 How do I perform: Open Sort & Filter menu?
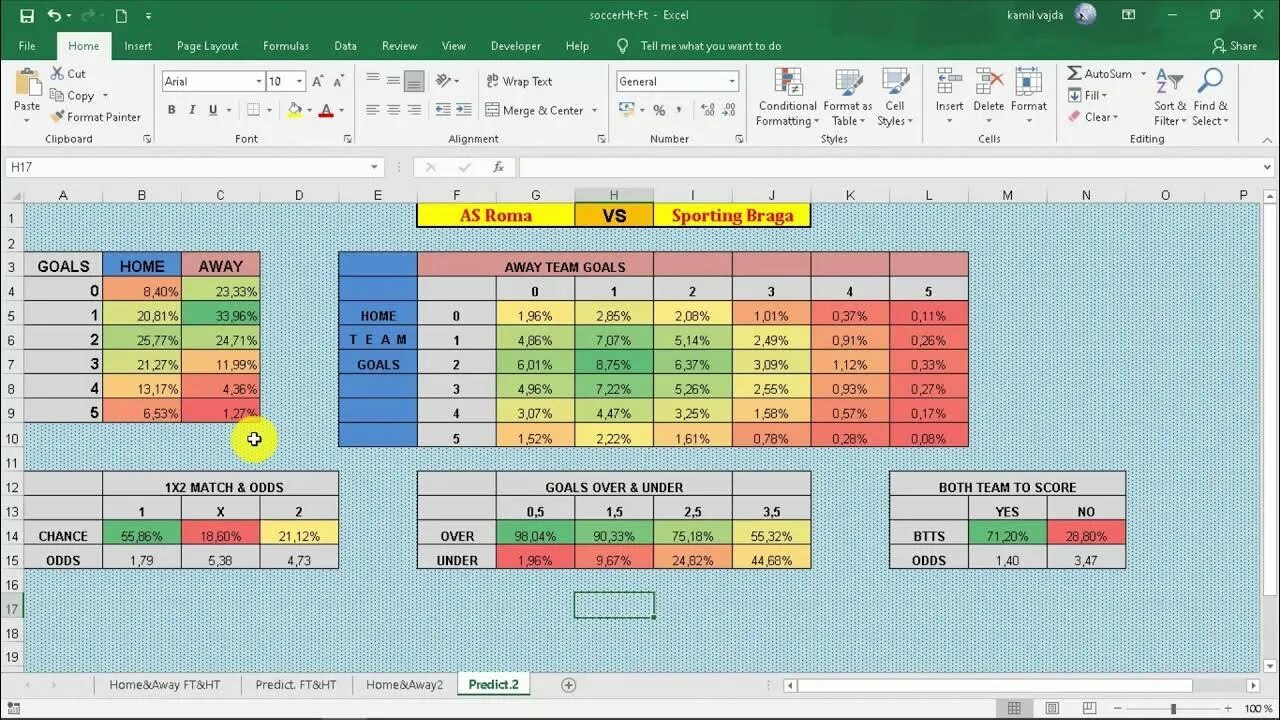(x=1170, y=97)
